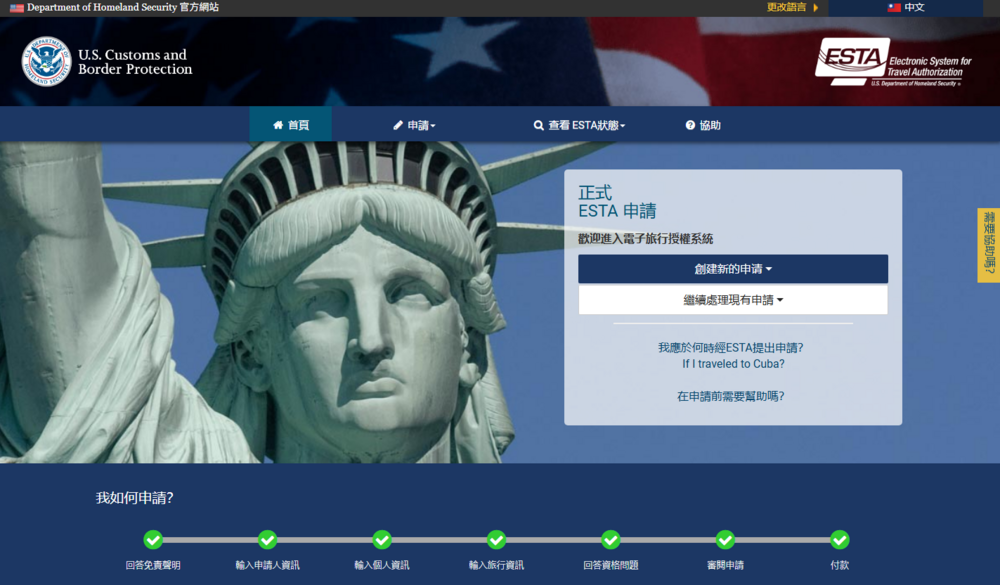Click the green checkmark above 輸入申請人資訊
Viewport: 1000px width, 585px height.
point(267,540)
